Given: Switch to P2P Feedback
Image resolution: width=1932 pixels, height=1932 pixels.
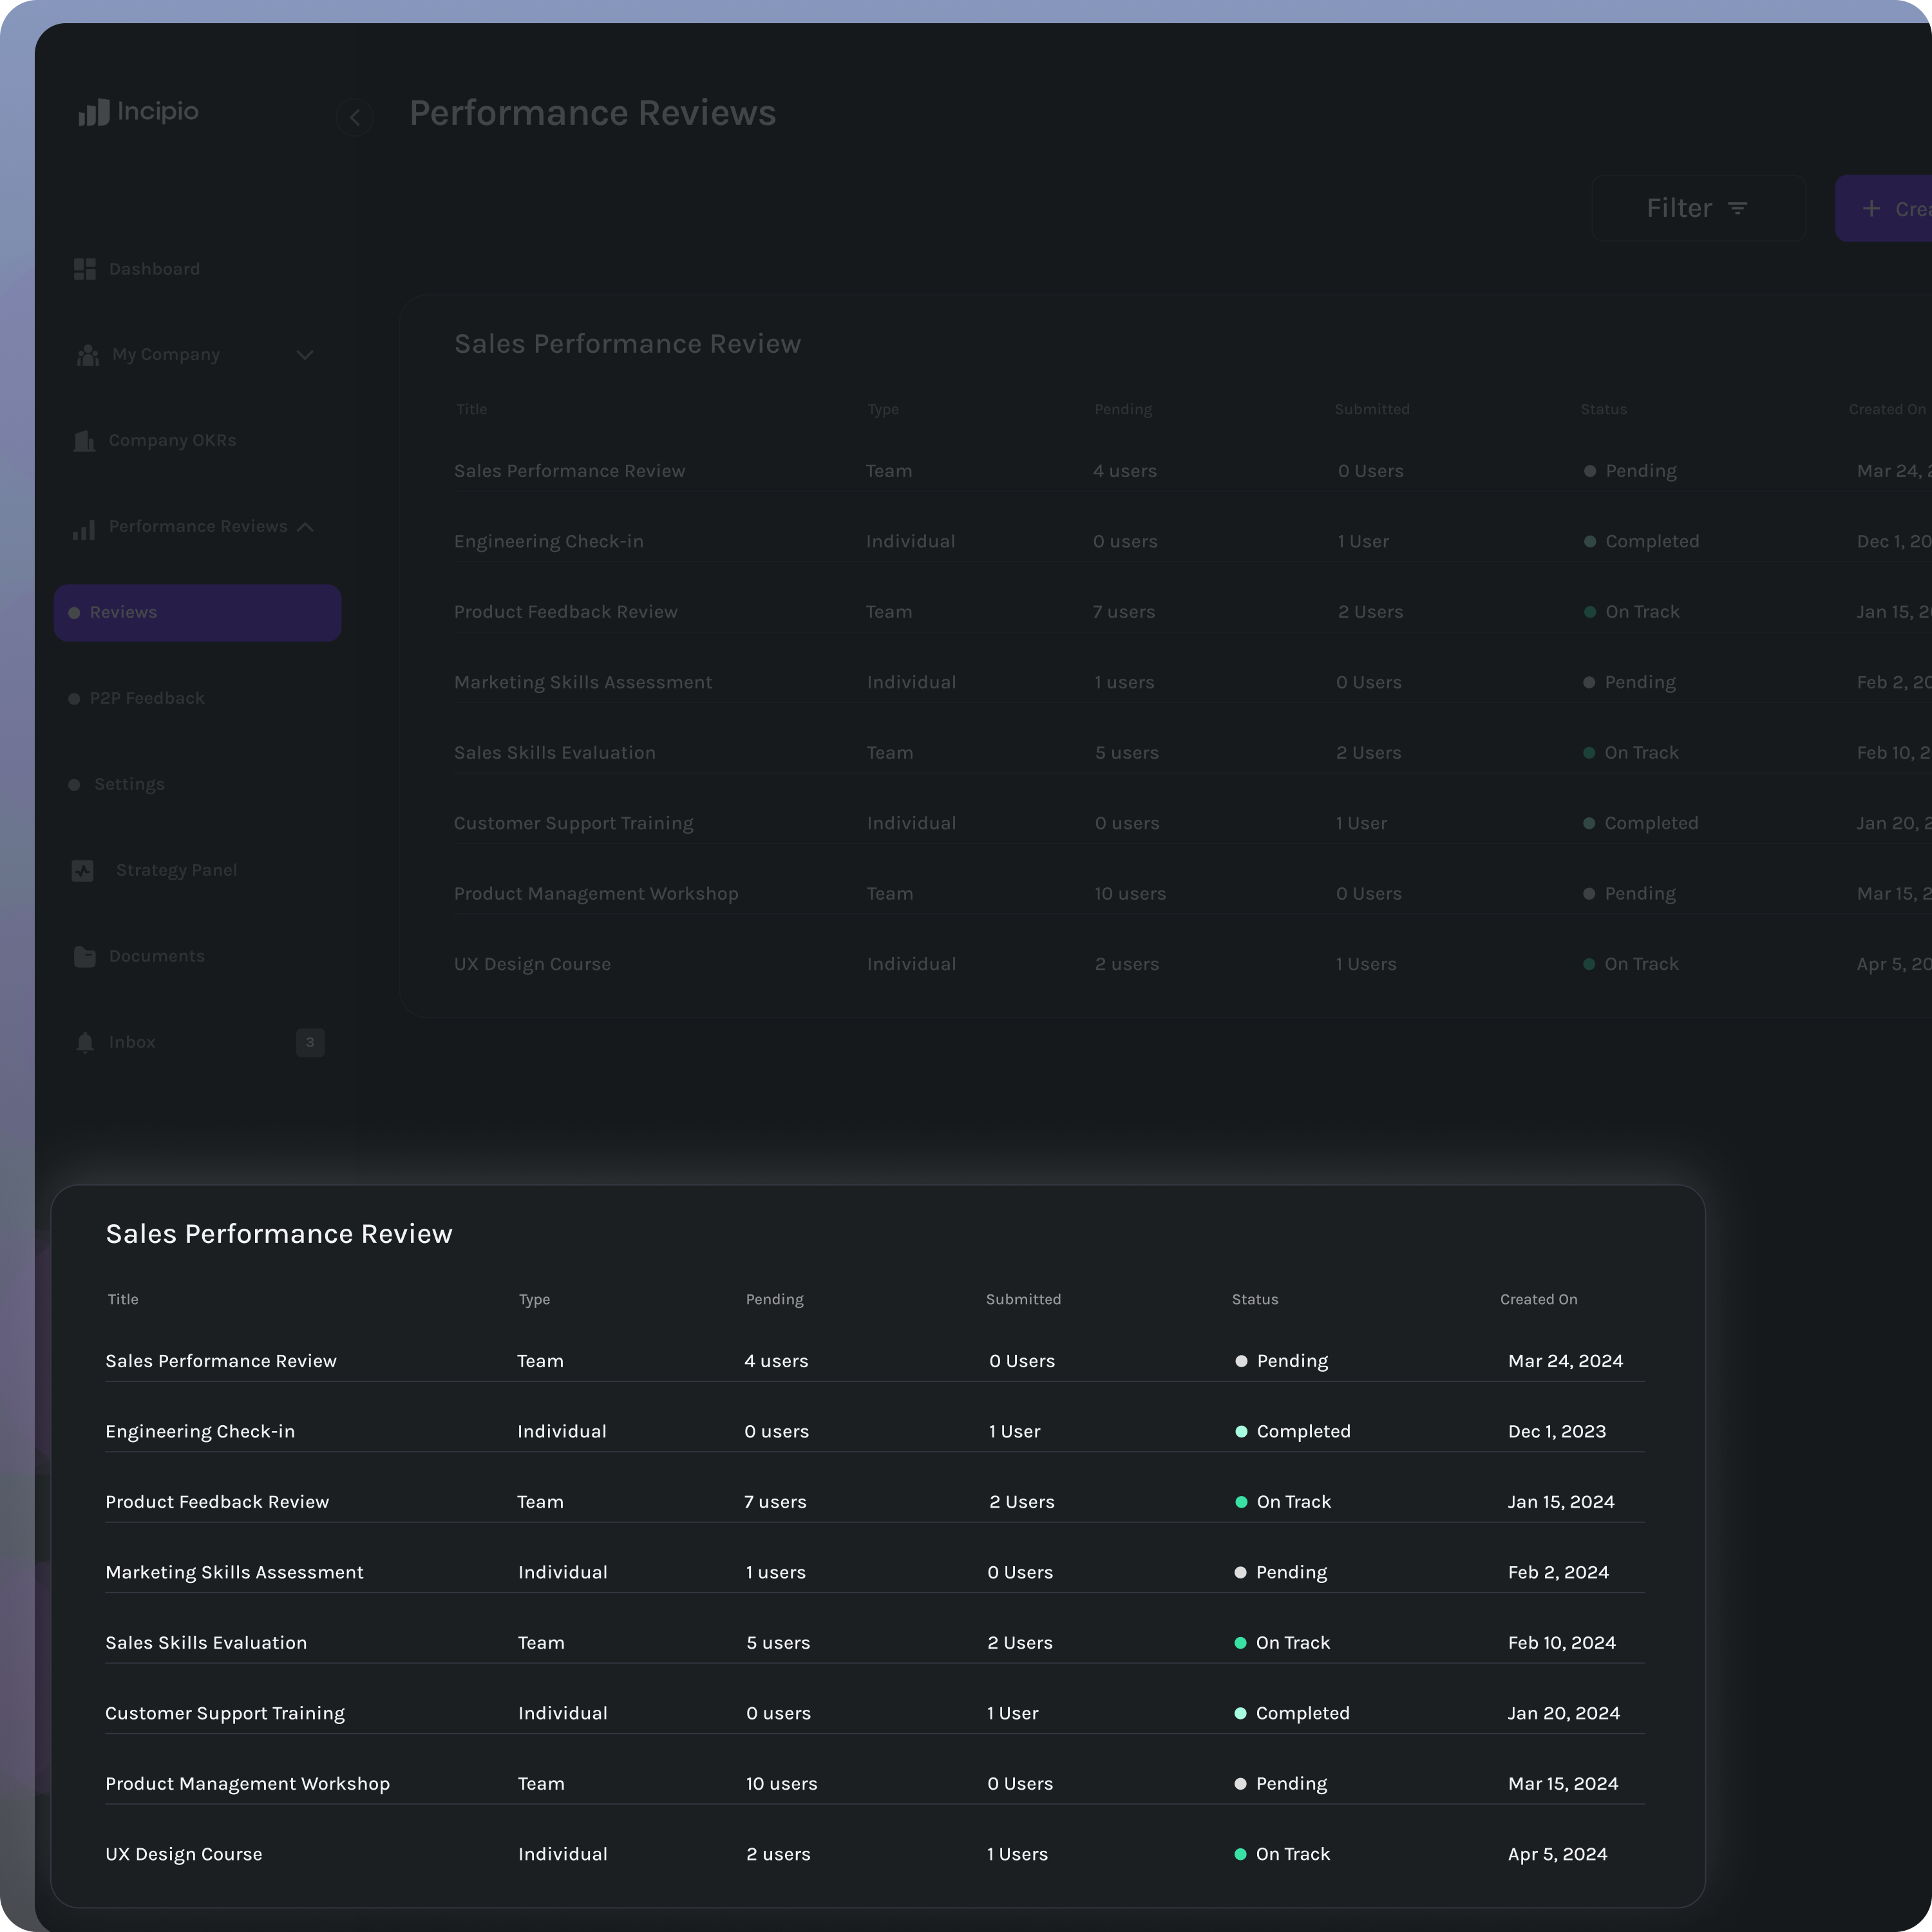Looking at the screenshot, I should (x=145, y=698).
